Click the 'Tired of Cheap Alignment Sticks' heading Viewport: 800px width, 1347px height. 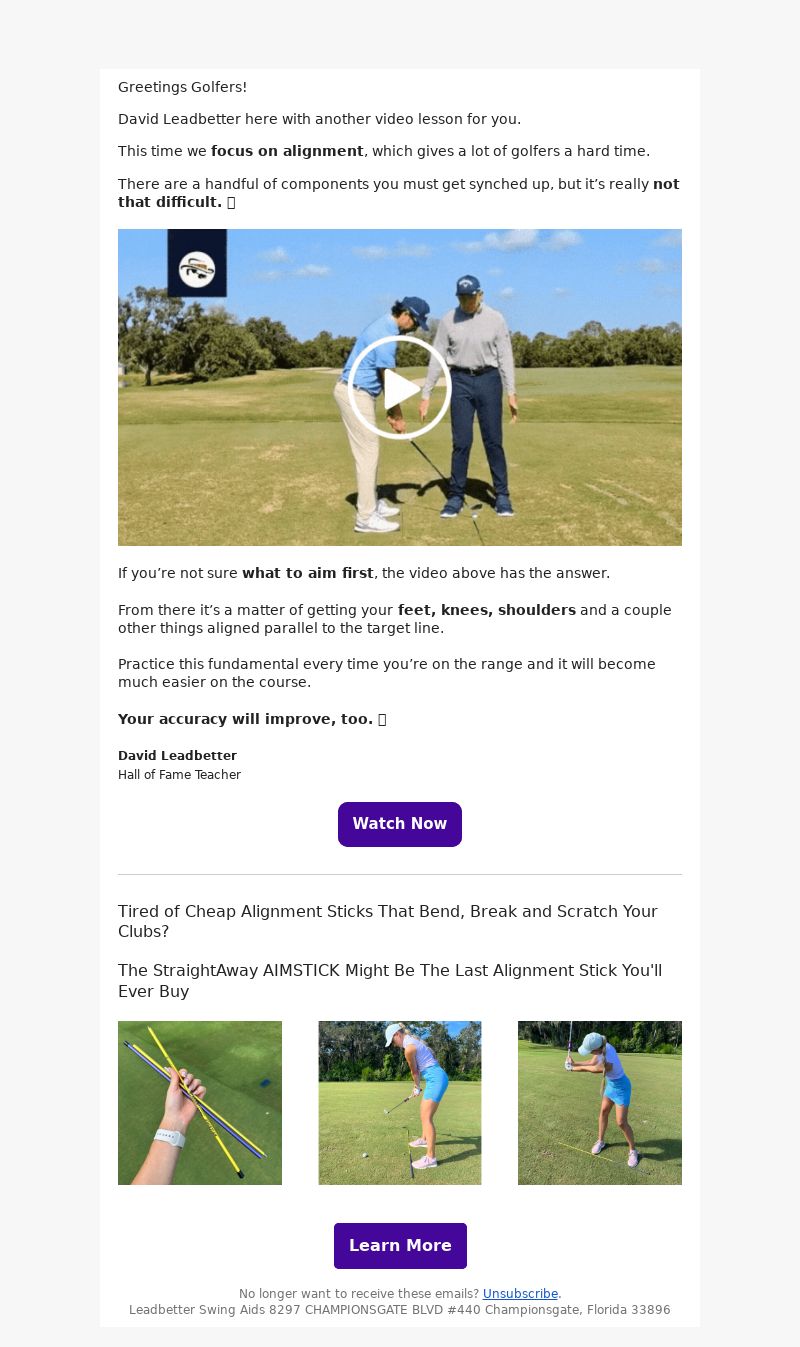click(388, 921)
